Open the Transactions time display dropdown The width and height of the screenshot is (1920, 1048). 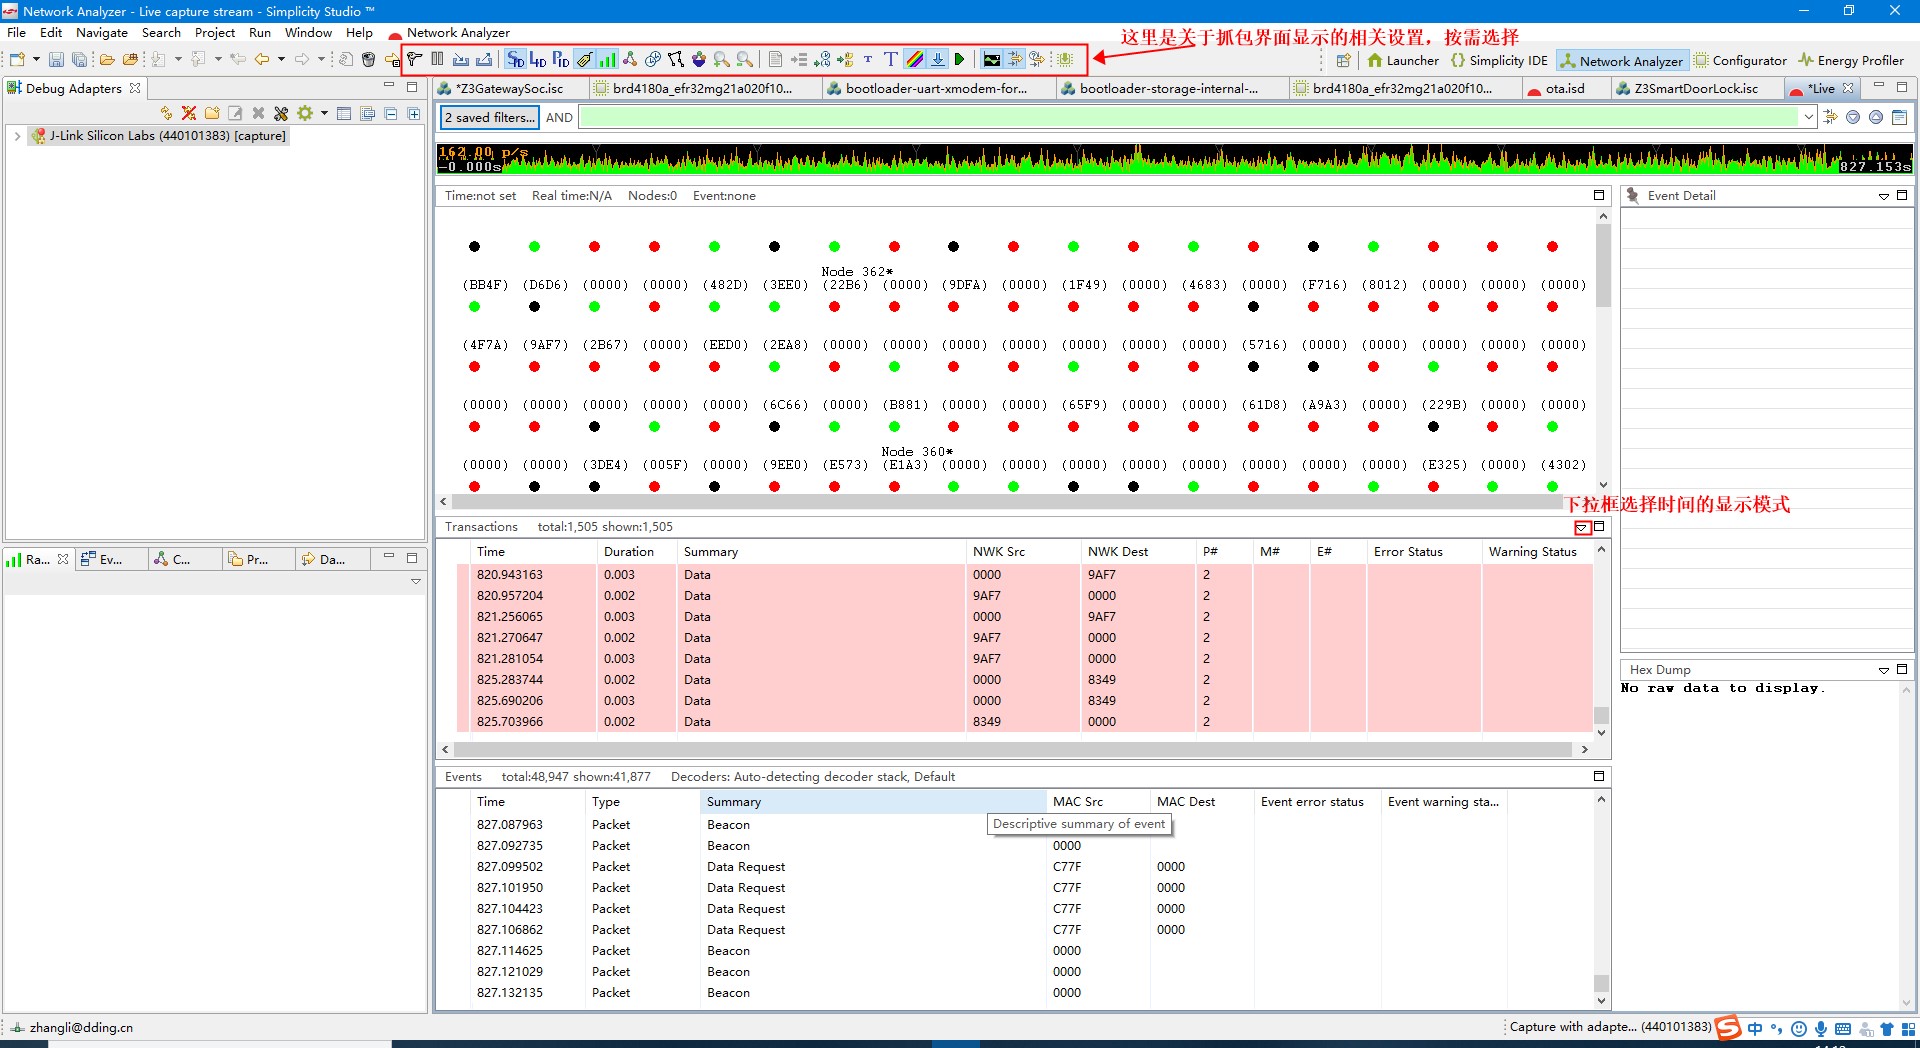1583,528
